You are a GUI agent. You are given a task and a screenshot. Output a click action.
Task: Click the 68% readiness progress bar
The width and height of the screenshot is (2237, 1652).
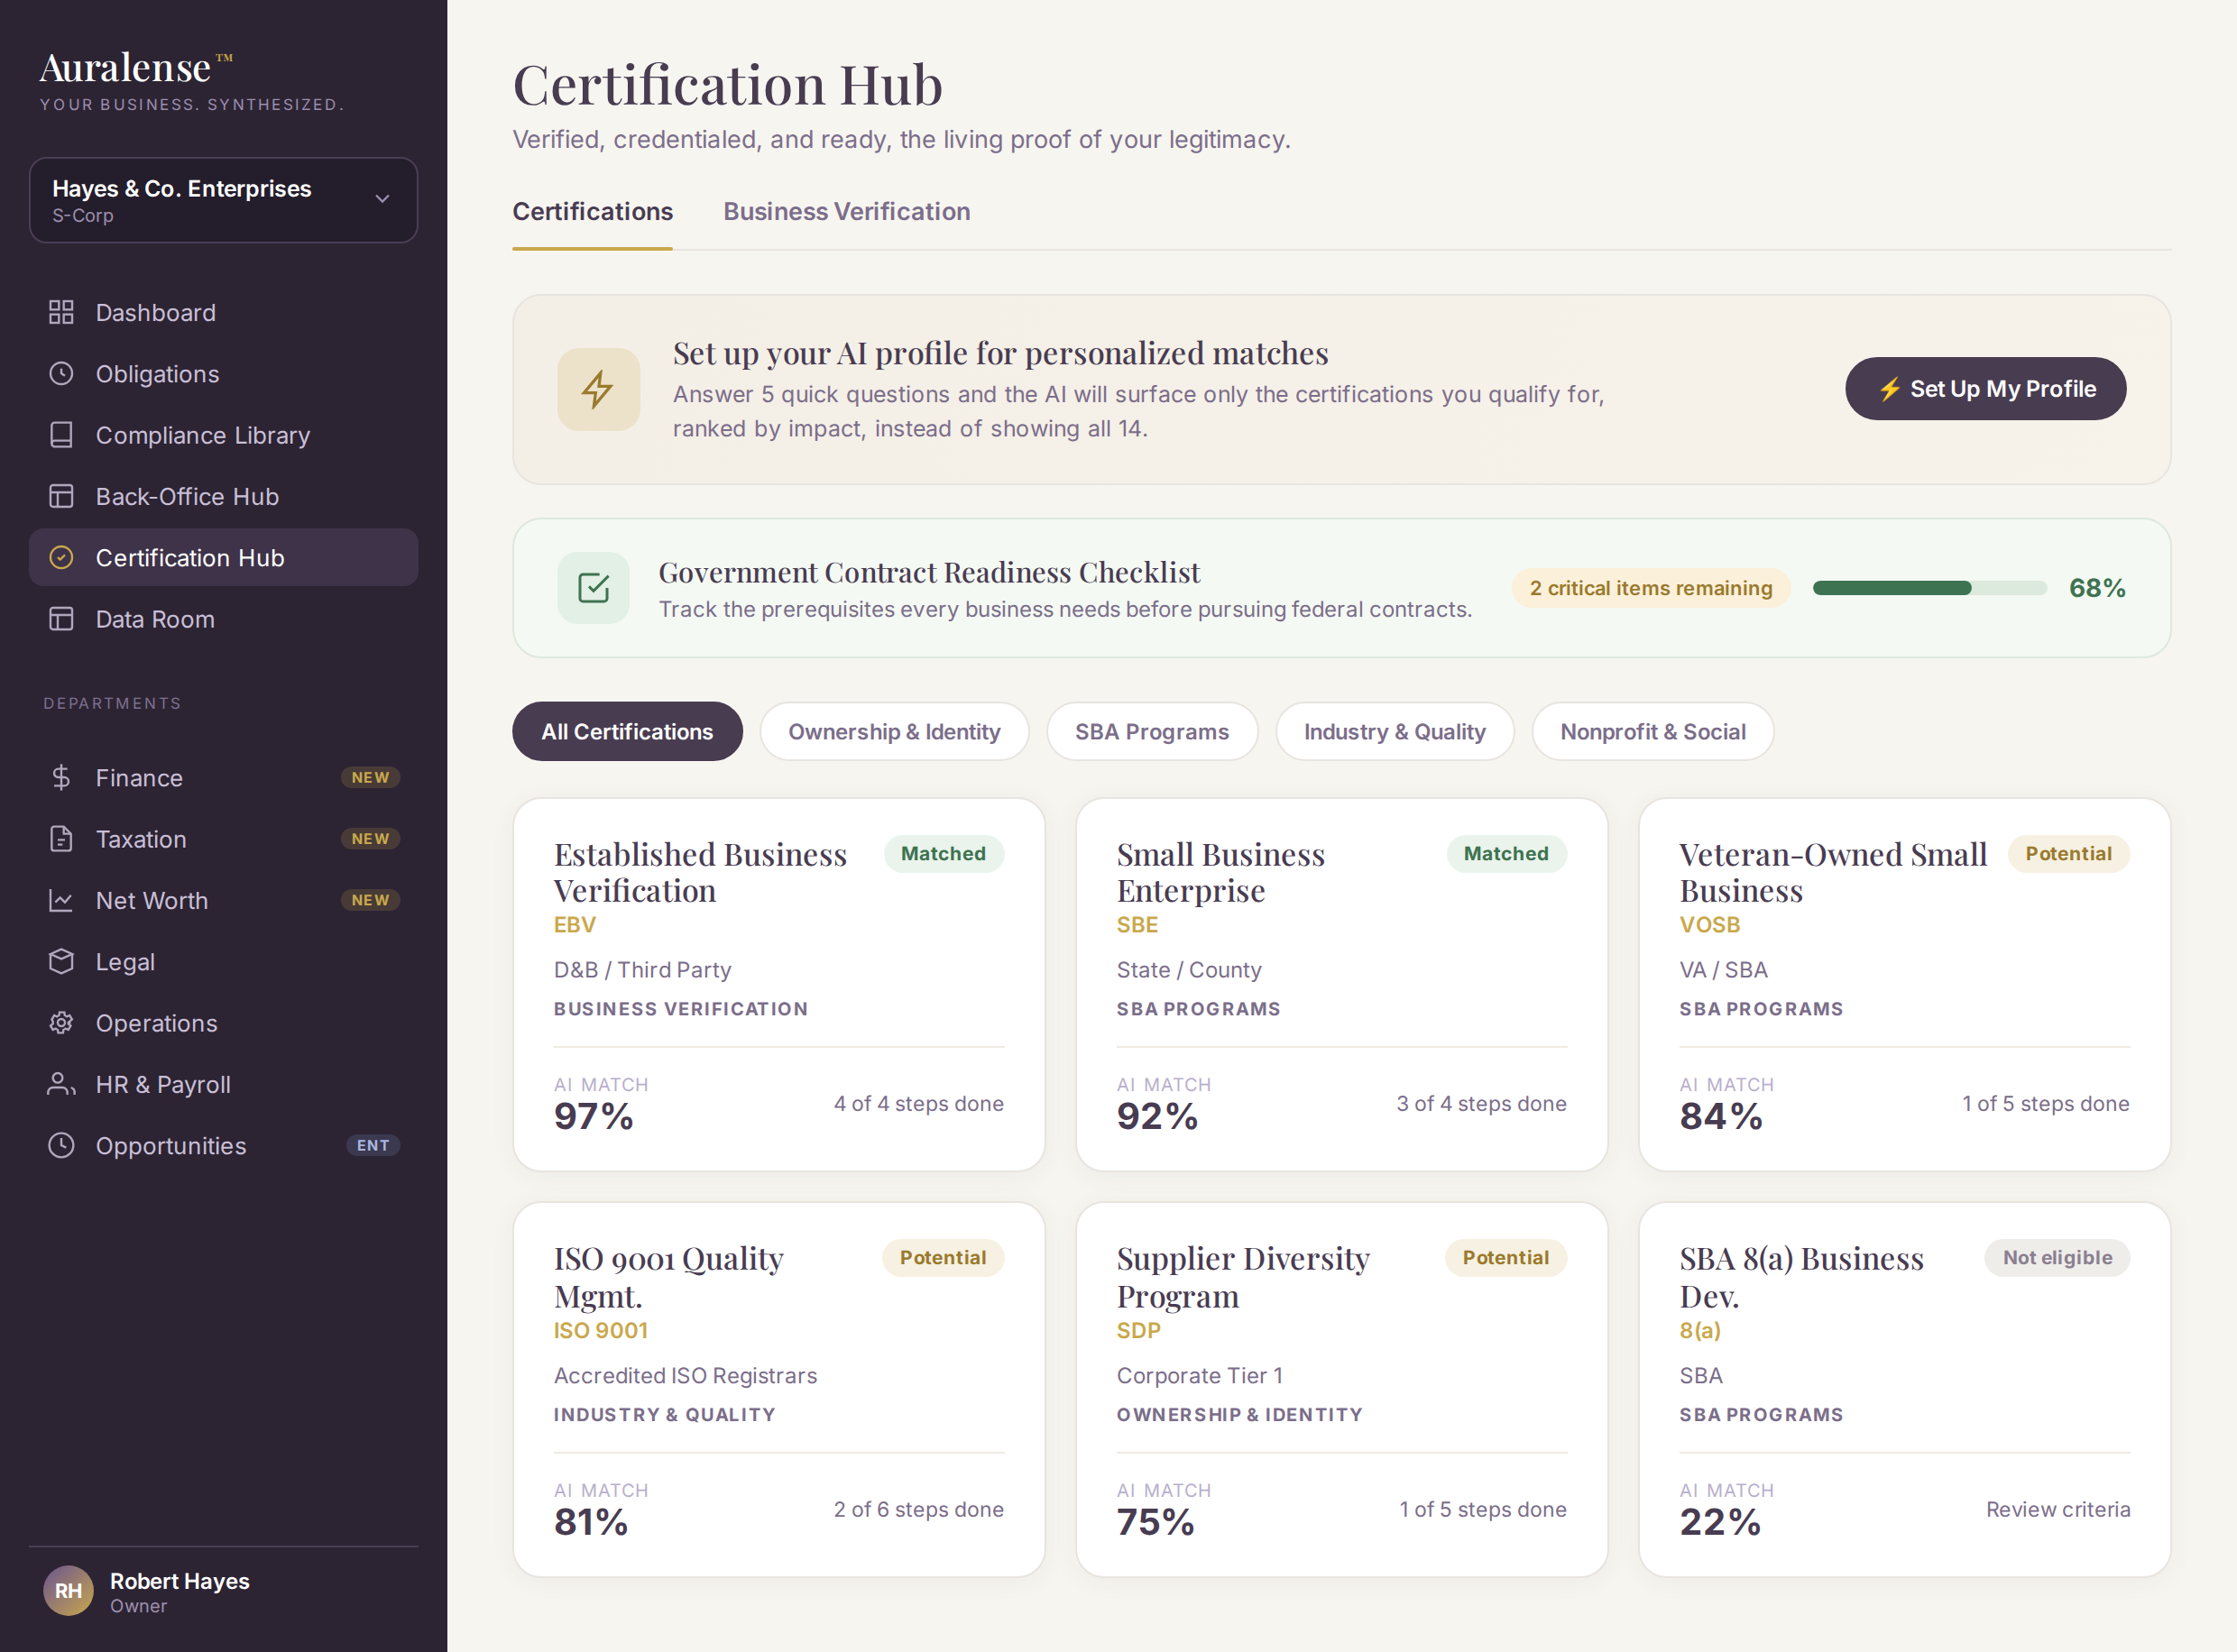[x=1929, y=588]
